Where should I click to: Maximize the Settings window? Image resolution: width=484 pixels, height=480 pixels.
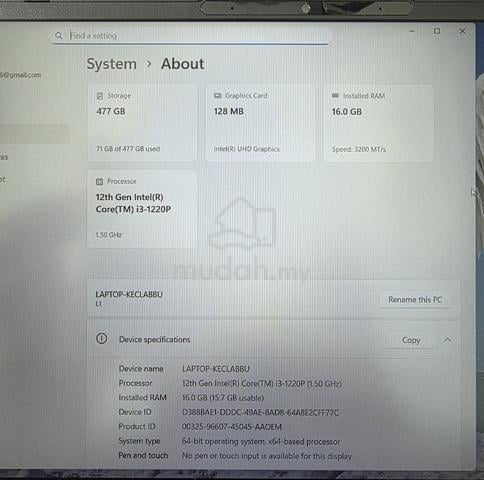(437, 31)
